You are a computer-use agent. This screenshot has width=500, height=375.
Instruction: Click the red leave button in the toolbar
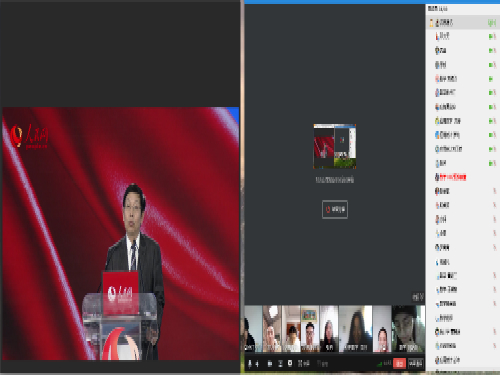399,363
